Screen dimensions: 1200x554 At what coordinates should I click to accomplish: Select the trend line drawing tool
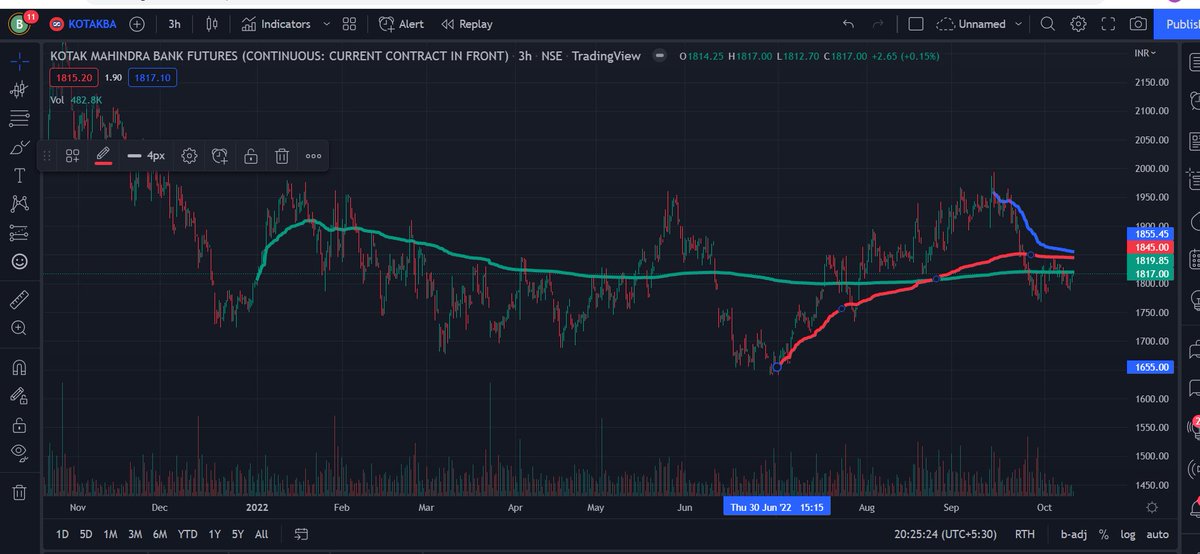(x=19, y=90)
